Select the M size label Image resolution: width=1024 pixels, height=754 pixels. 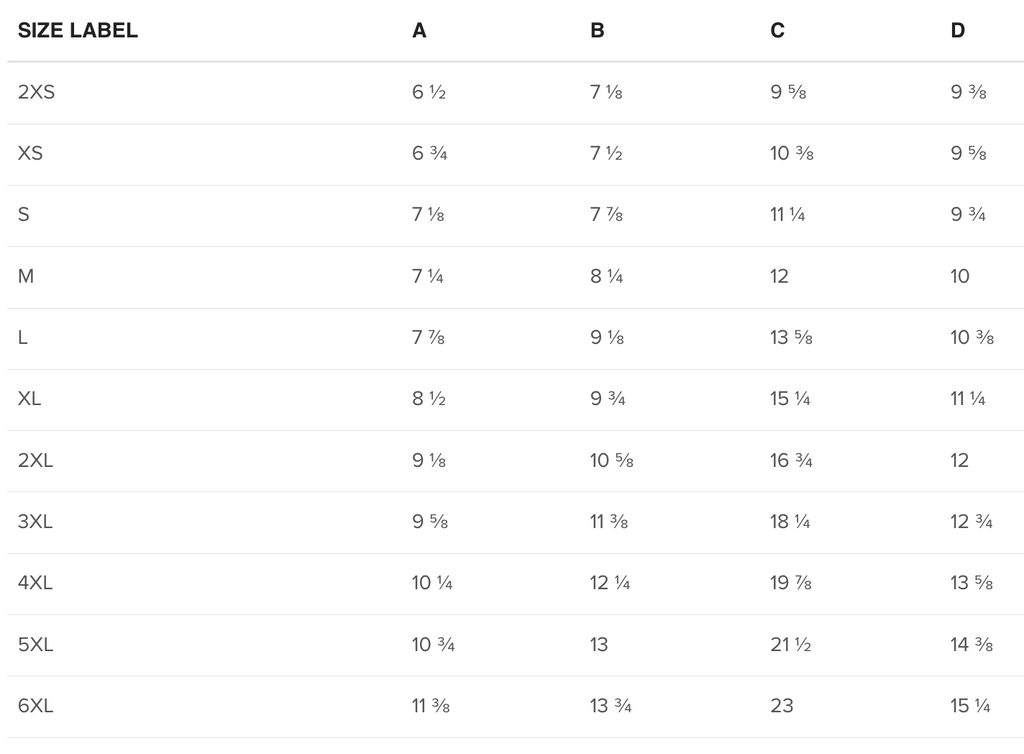click(x=26, y=276)
